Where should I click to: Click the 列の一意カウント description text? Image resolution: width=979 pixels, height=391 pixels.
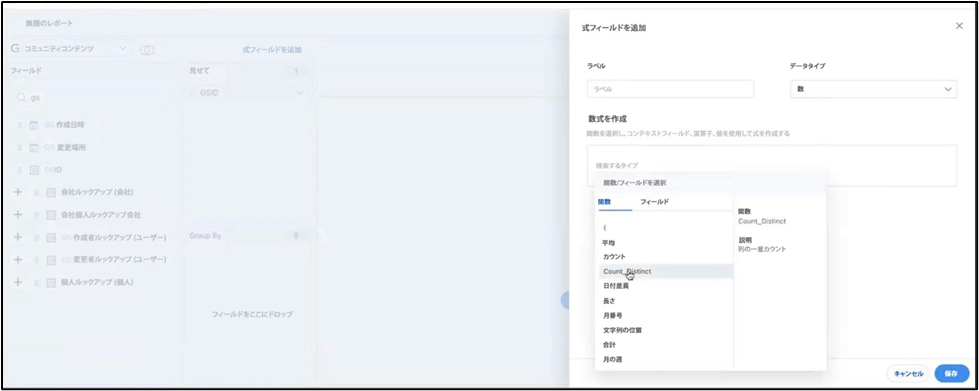pyautogui.click(x=762, y=249)
